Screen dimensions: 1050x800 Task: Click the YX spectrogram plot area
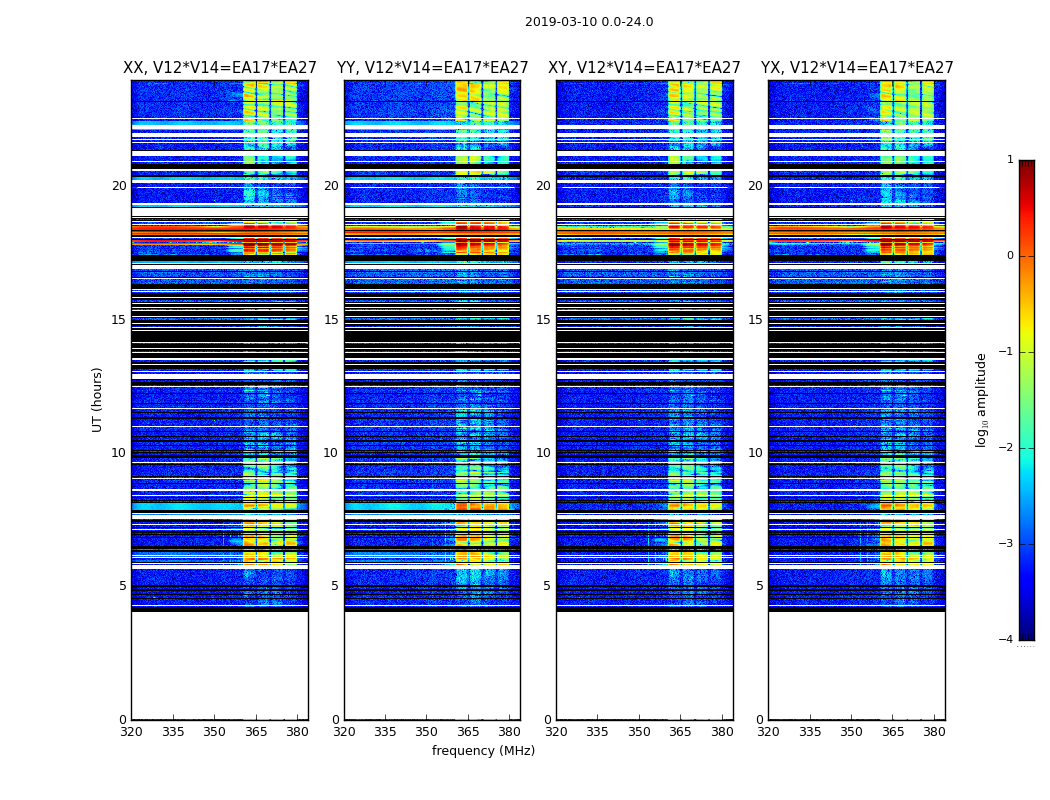(x=857, y=400)
